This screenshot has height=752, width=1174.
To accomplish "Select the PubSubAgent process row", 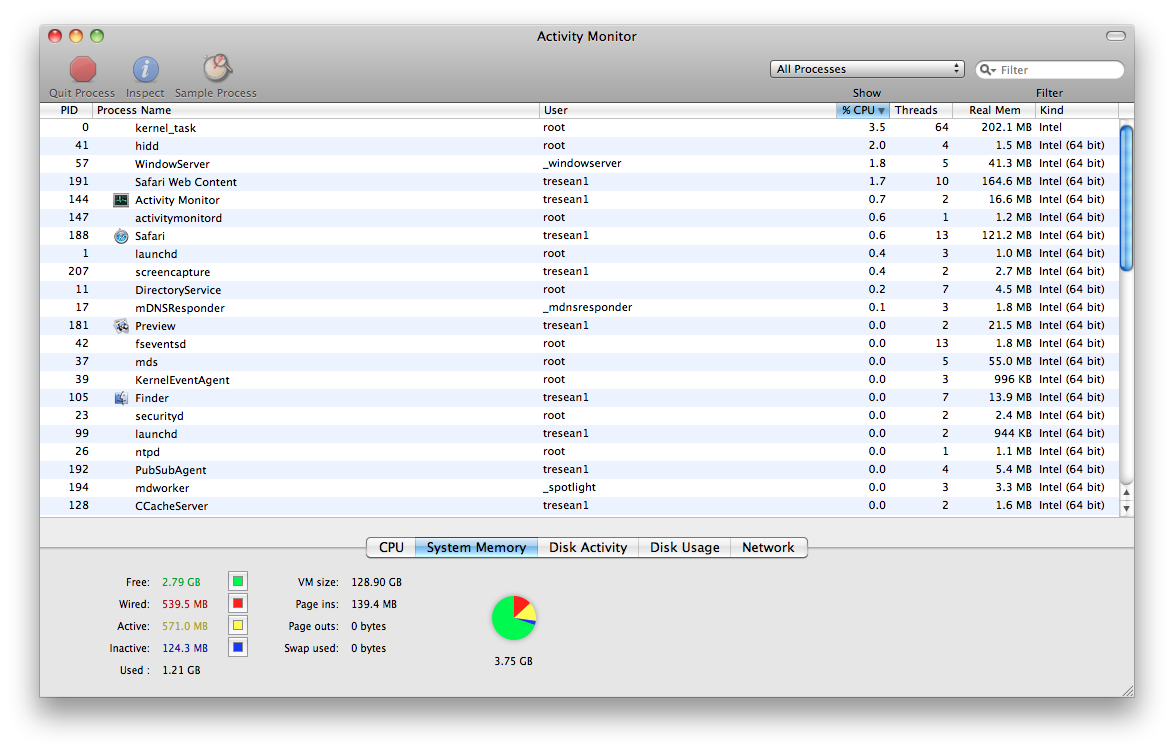I will pos(580,470).
